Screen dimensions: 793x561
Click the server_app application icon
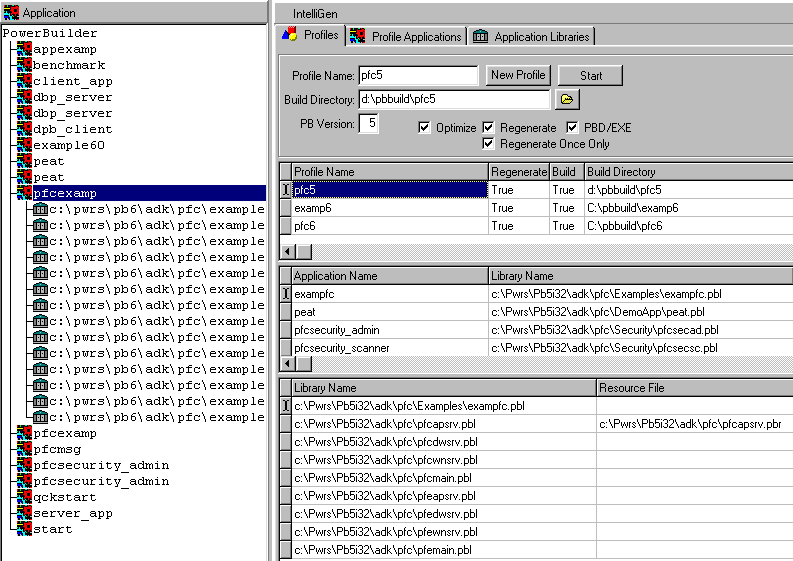(24, 513)
